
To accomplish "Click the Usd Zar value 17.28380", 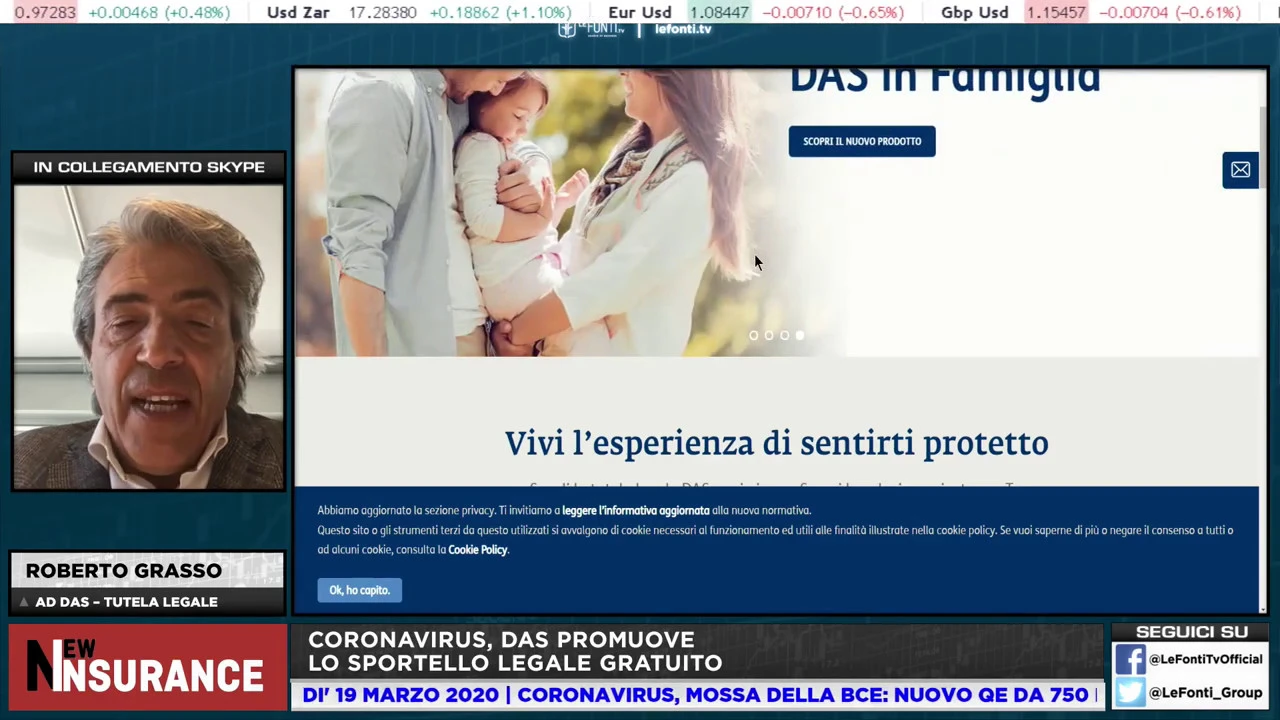I will 383,13.
